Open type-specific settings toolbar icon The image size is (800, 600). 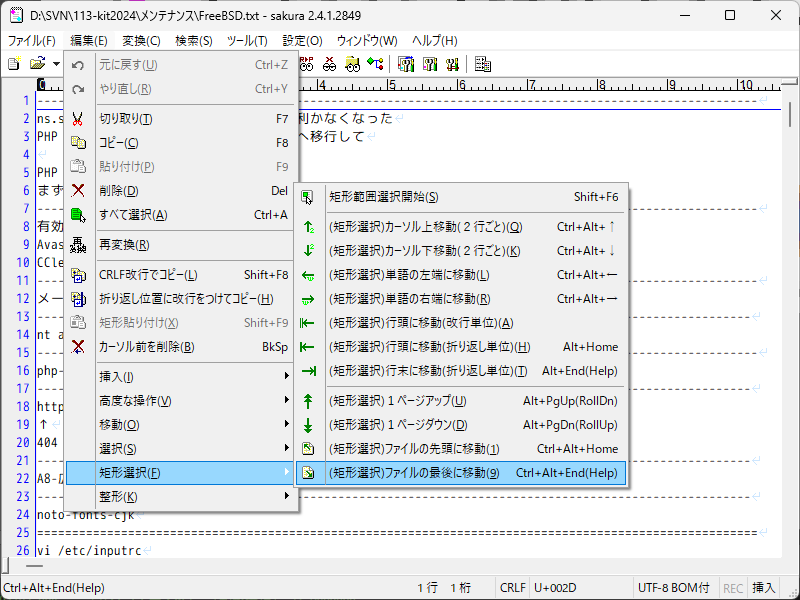pyautogui.click(x=430, y=64)
